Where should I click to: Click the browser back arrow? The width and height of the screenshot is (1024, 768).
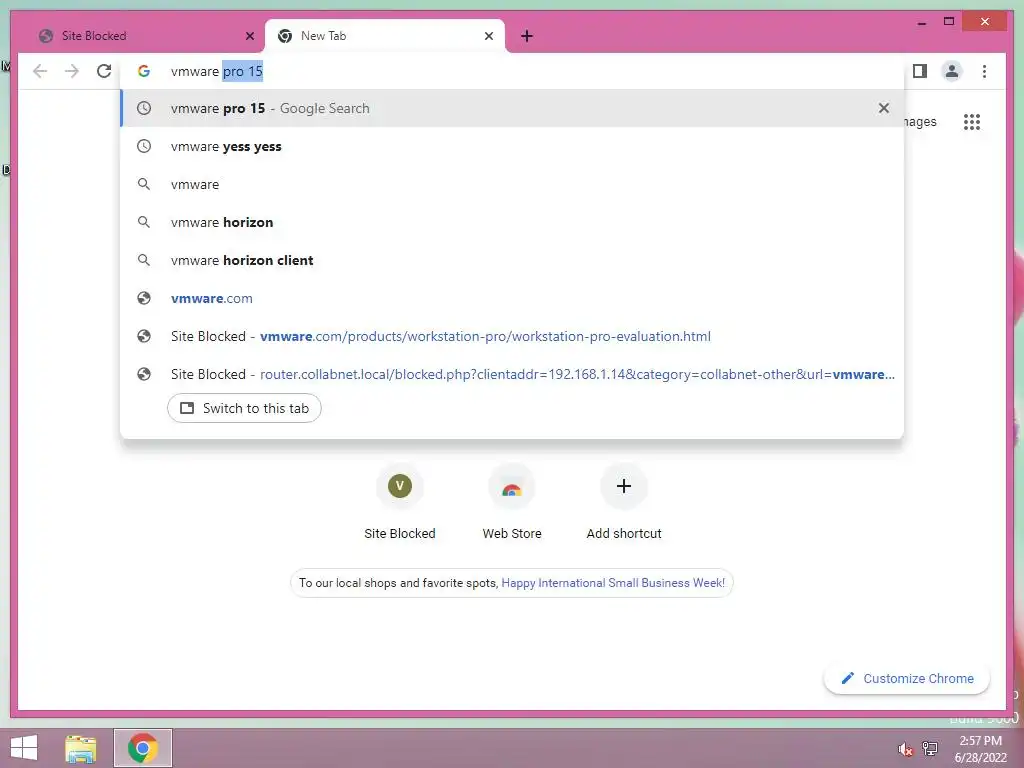click(40, 71)
